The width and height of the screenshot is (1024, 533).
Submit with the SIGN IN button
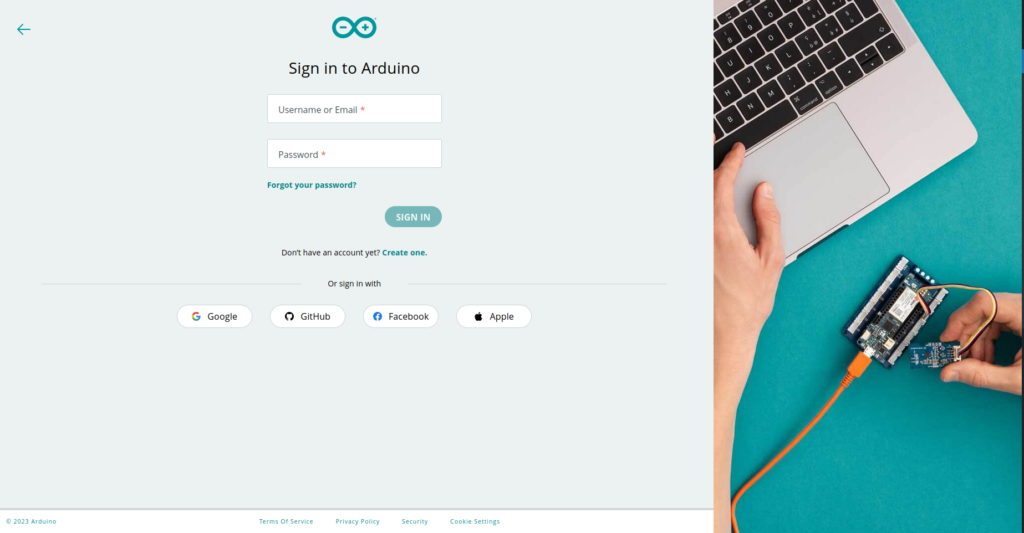coord(413,217)
